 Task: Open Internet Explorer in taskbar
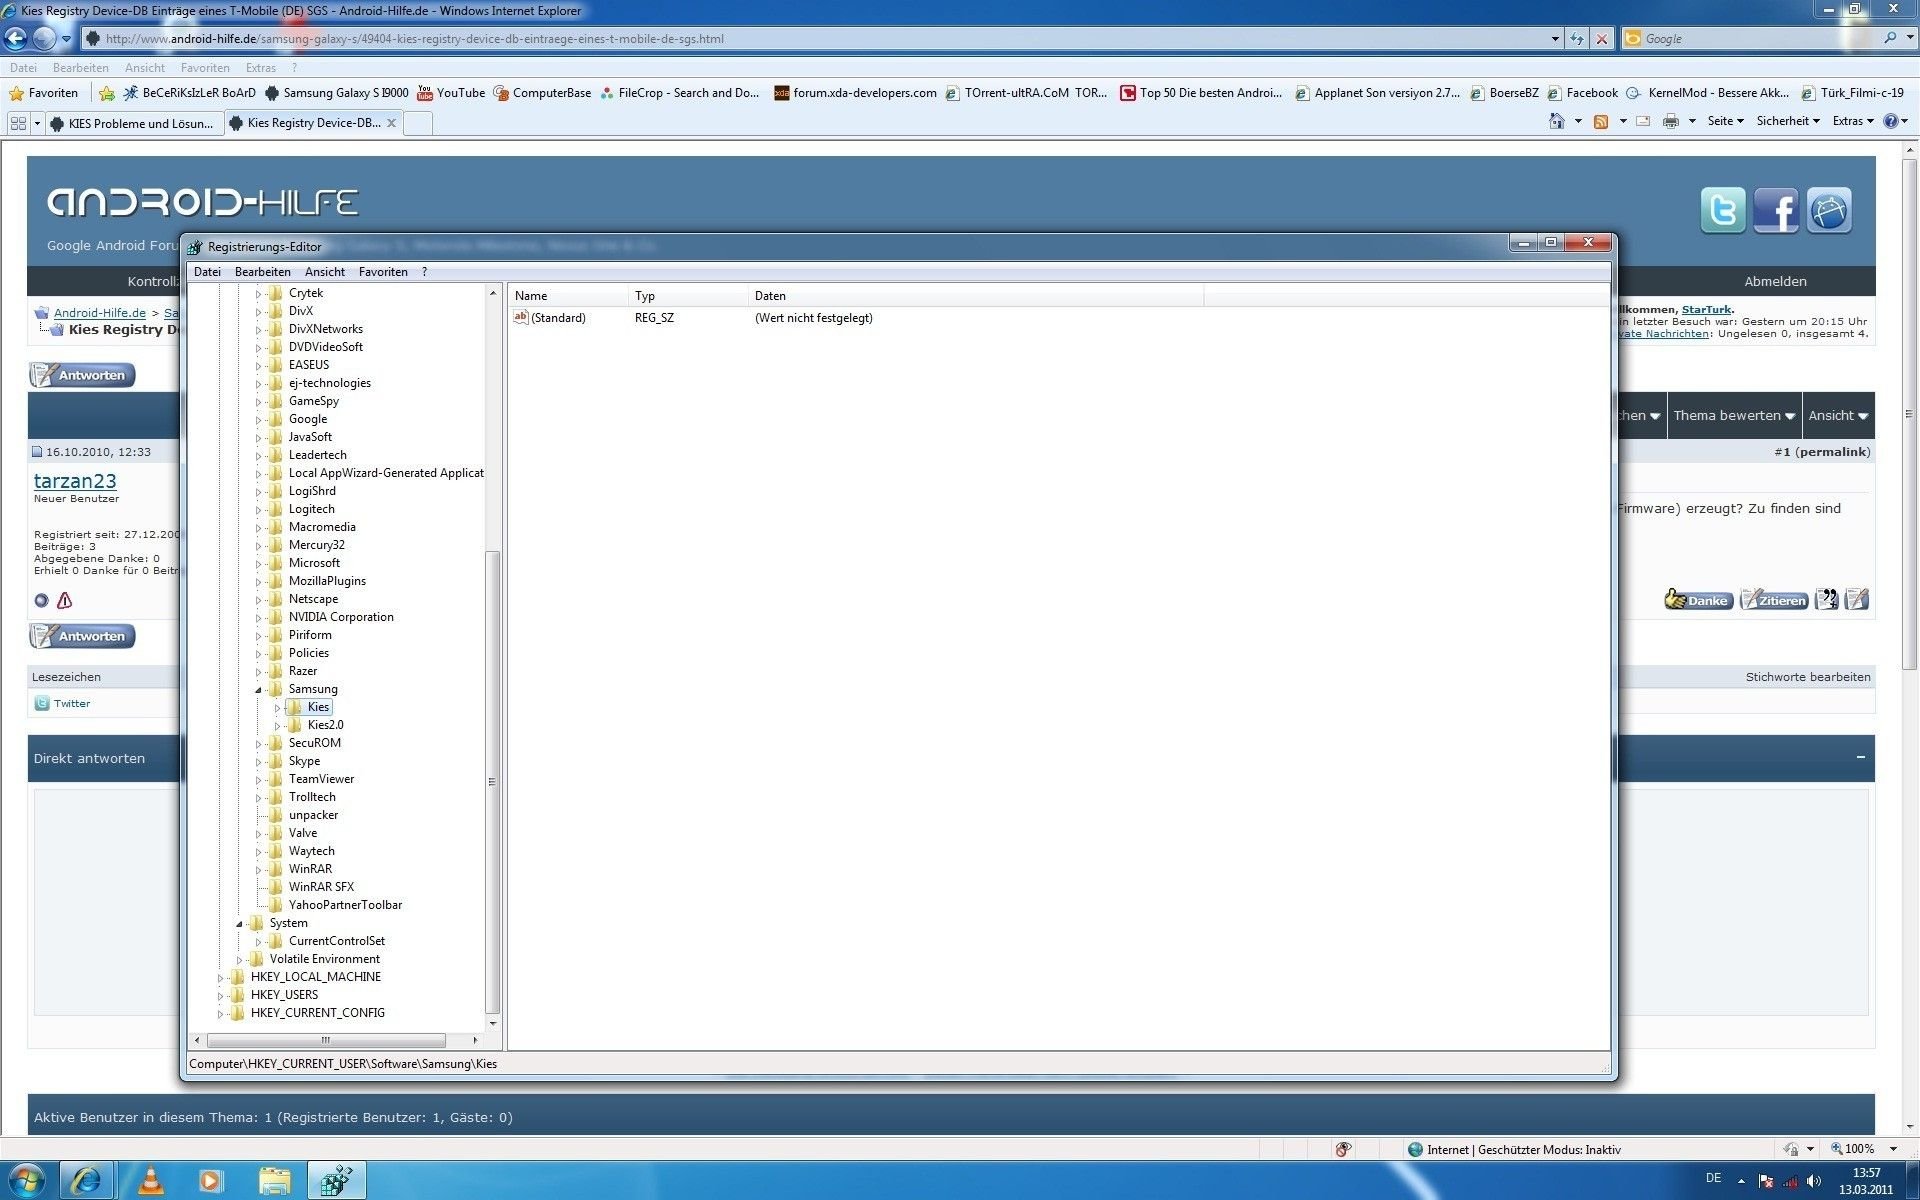86,1181
